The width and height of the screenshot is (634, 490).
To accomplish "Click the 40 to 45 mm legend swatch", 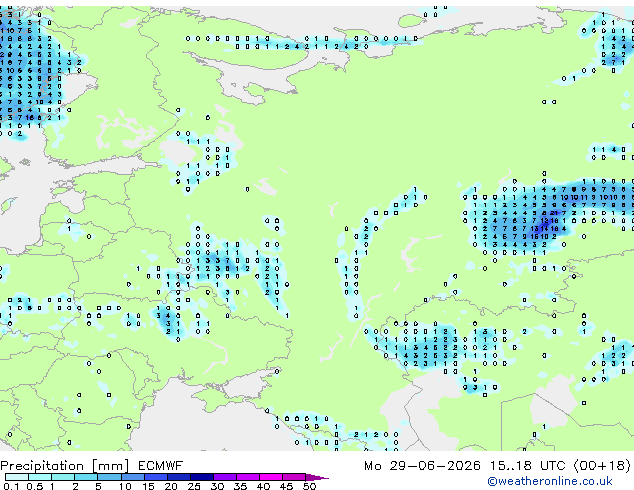I will point(271,477).
